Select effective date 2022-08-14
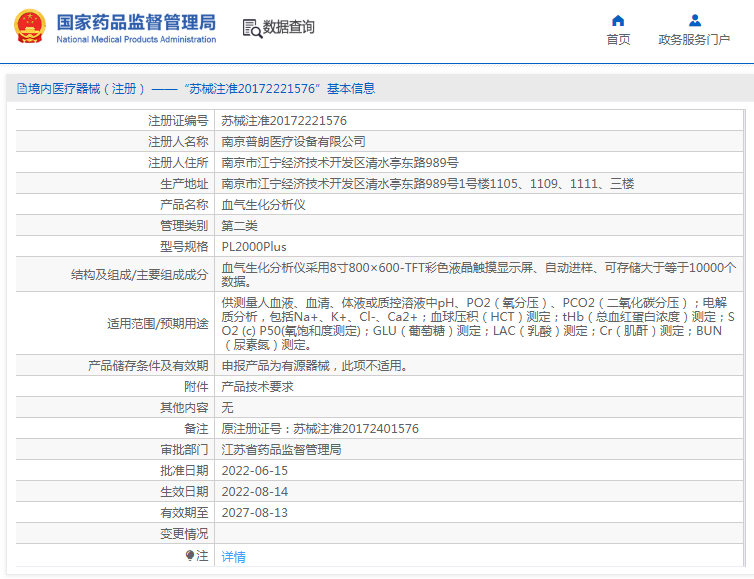This screenshot has height=579, width=754. click(254, 491)
